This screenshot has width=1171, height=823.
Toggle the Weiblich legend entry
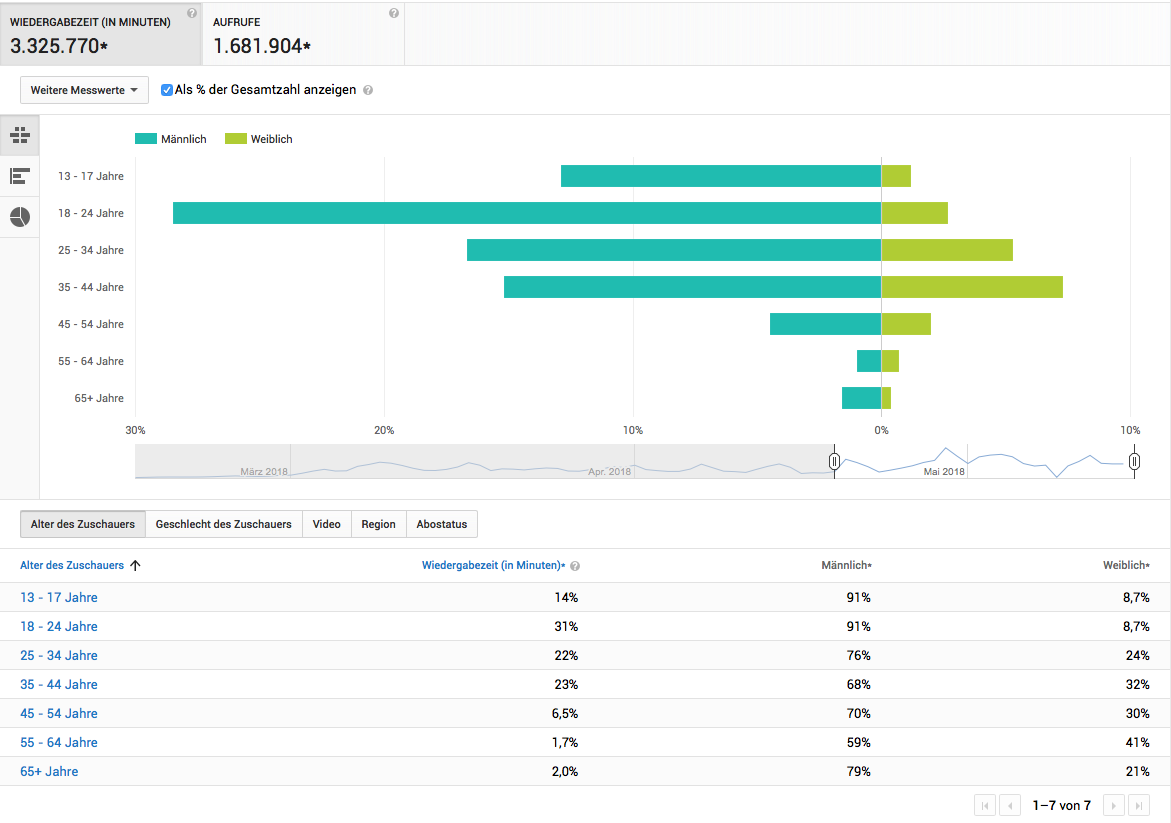coord(259,139)
